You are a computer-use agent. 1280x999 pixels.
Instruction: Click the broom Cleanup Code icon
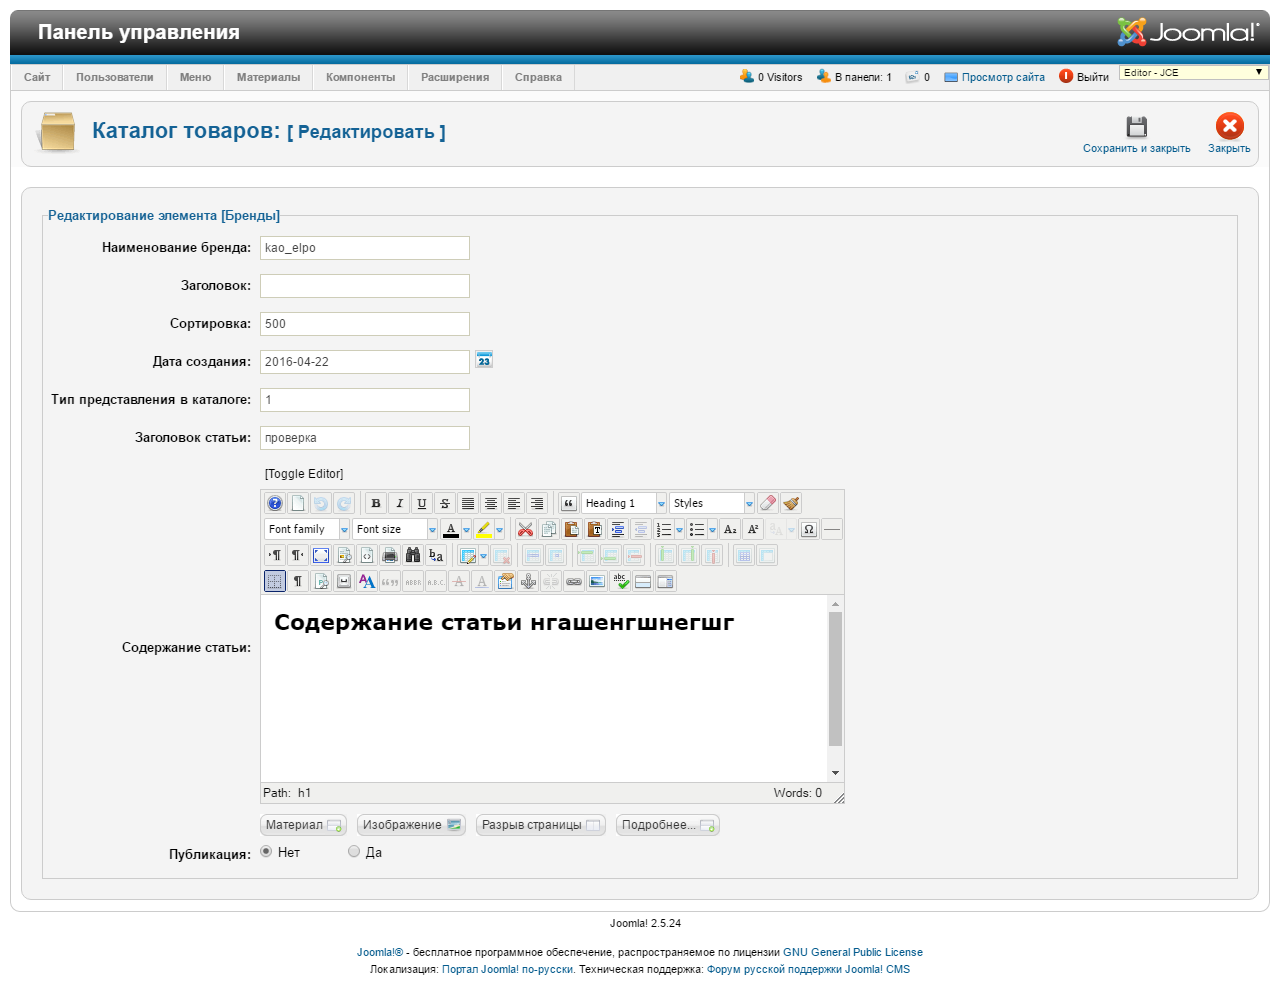791,503
